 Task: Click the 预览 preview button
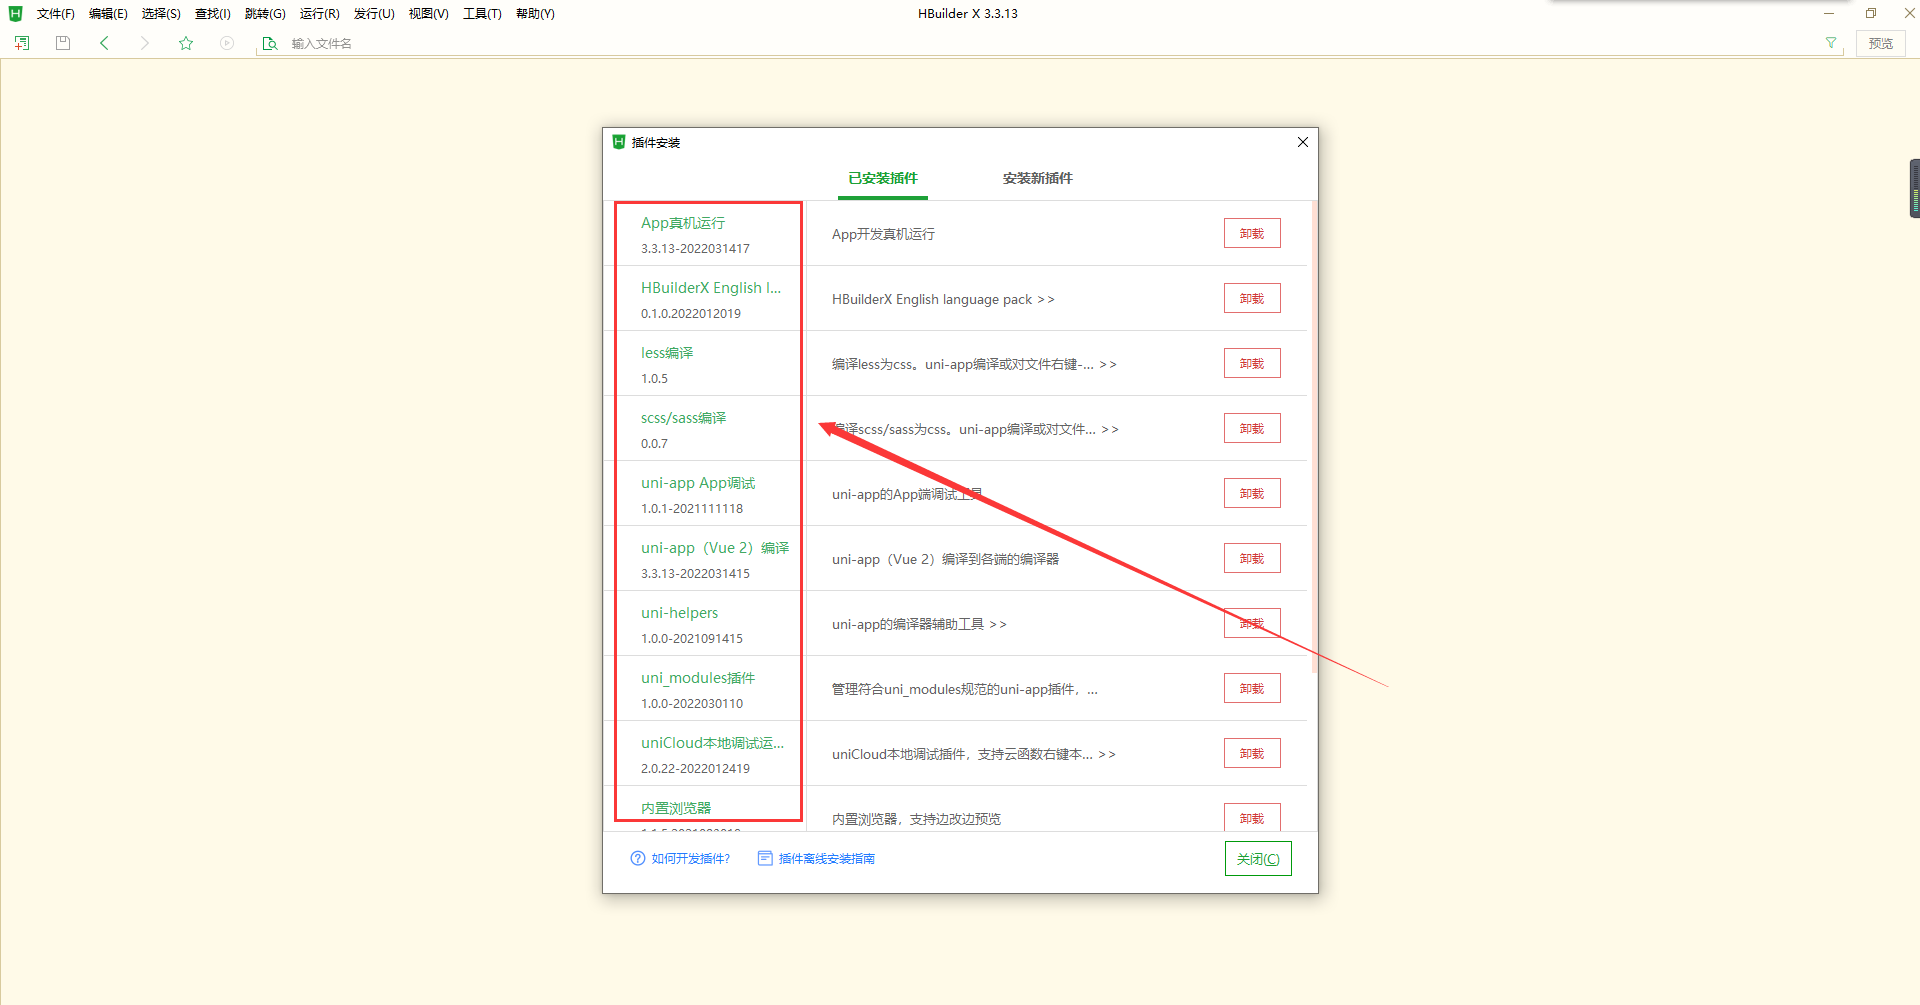tap(1881, 43)
